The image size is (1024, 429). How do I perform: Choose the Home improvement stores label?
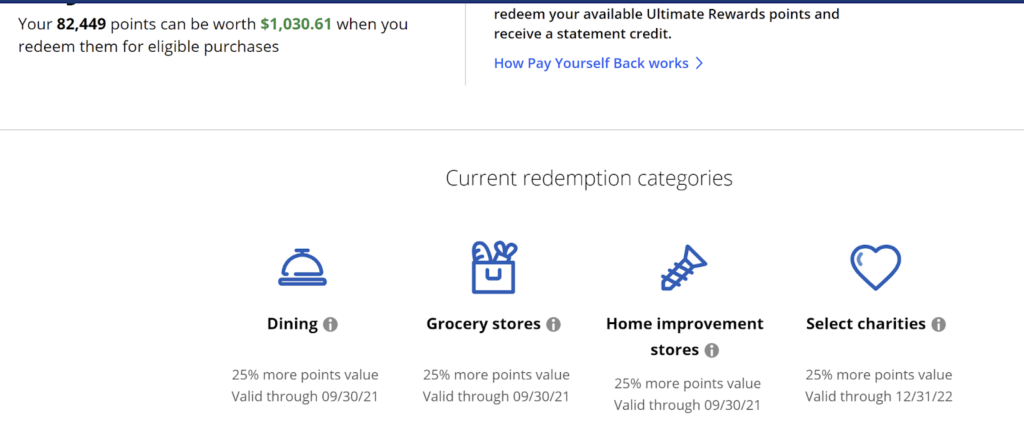pyautogui.click(x=684, y=337)
